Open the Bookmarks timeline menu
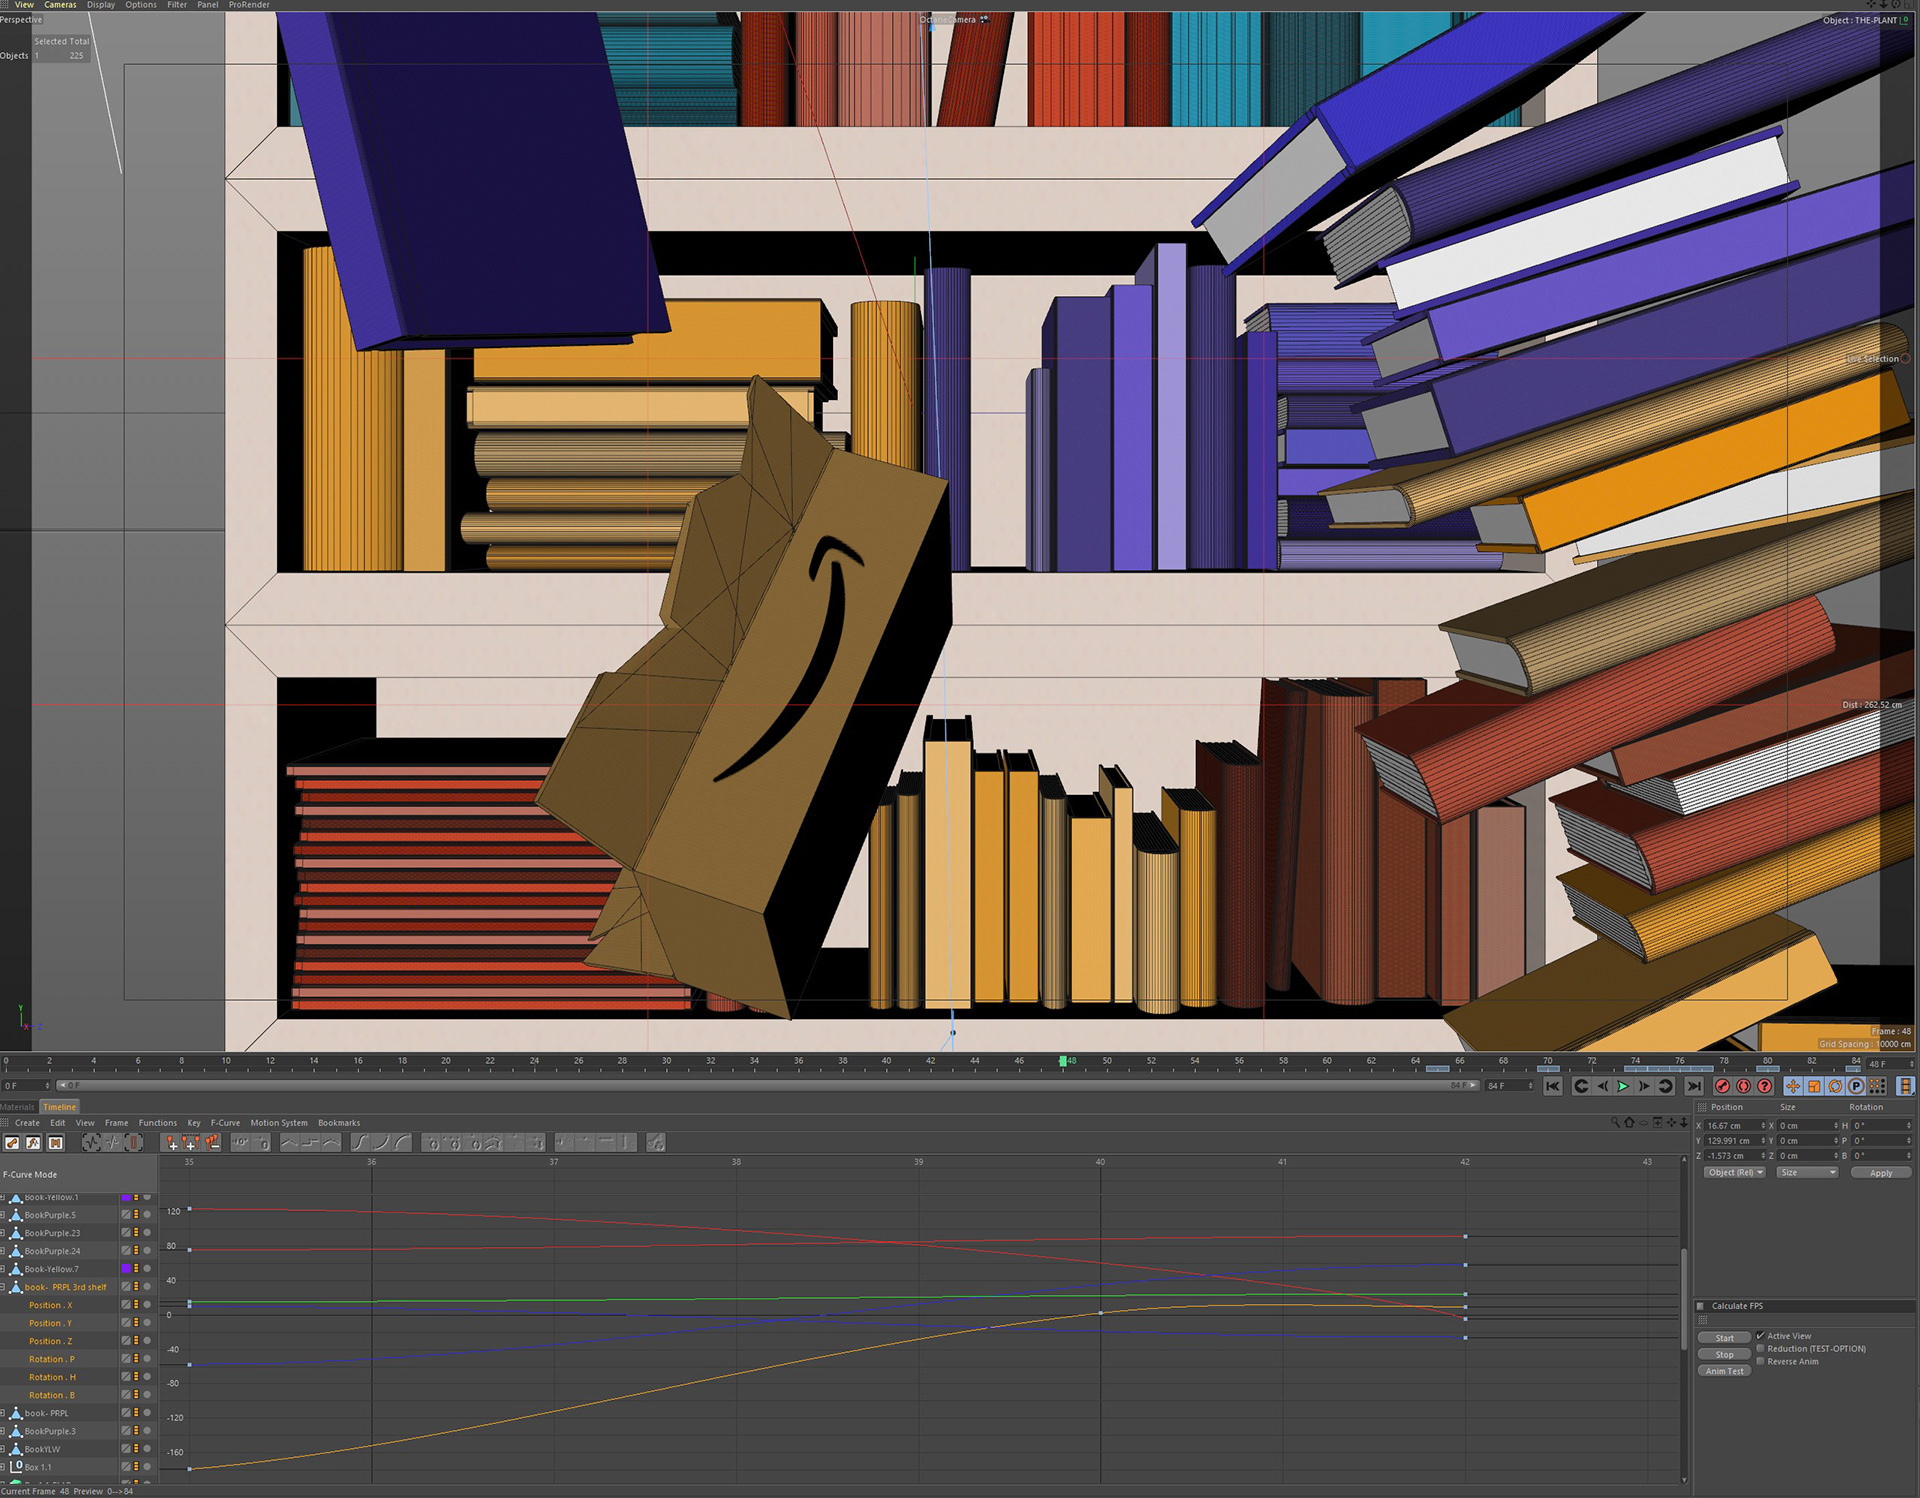Image resolution: width=1920 pixels, height=1498 pixels. (x=339, y=1123)
